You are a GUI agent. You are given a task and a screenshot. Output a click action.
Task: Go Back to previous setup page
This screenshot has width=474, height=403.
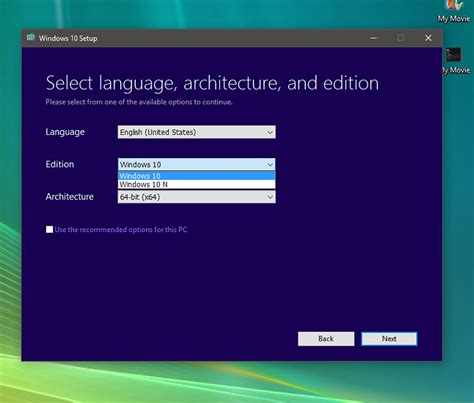pos(326,339)
